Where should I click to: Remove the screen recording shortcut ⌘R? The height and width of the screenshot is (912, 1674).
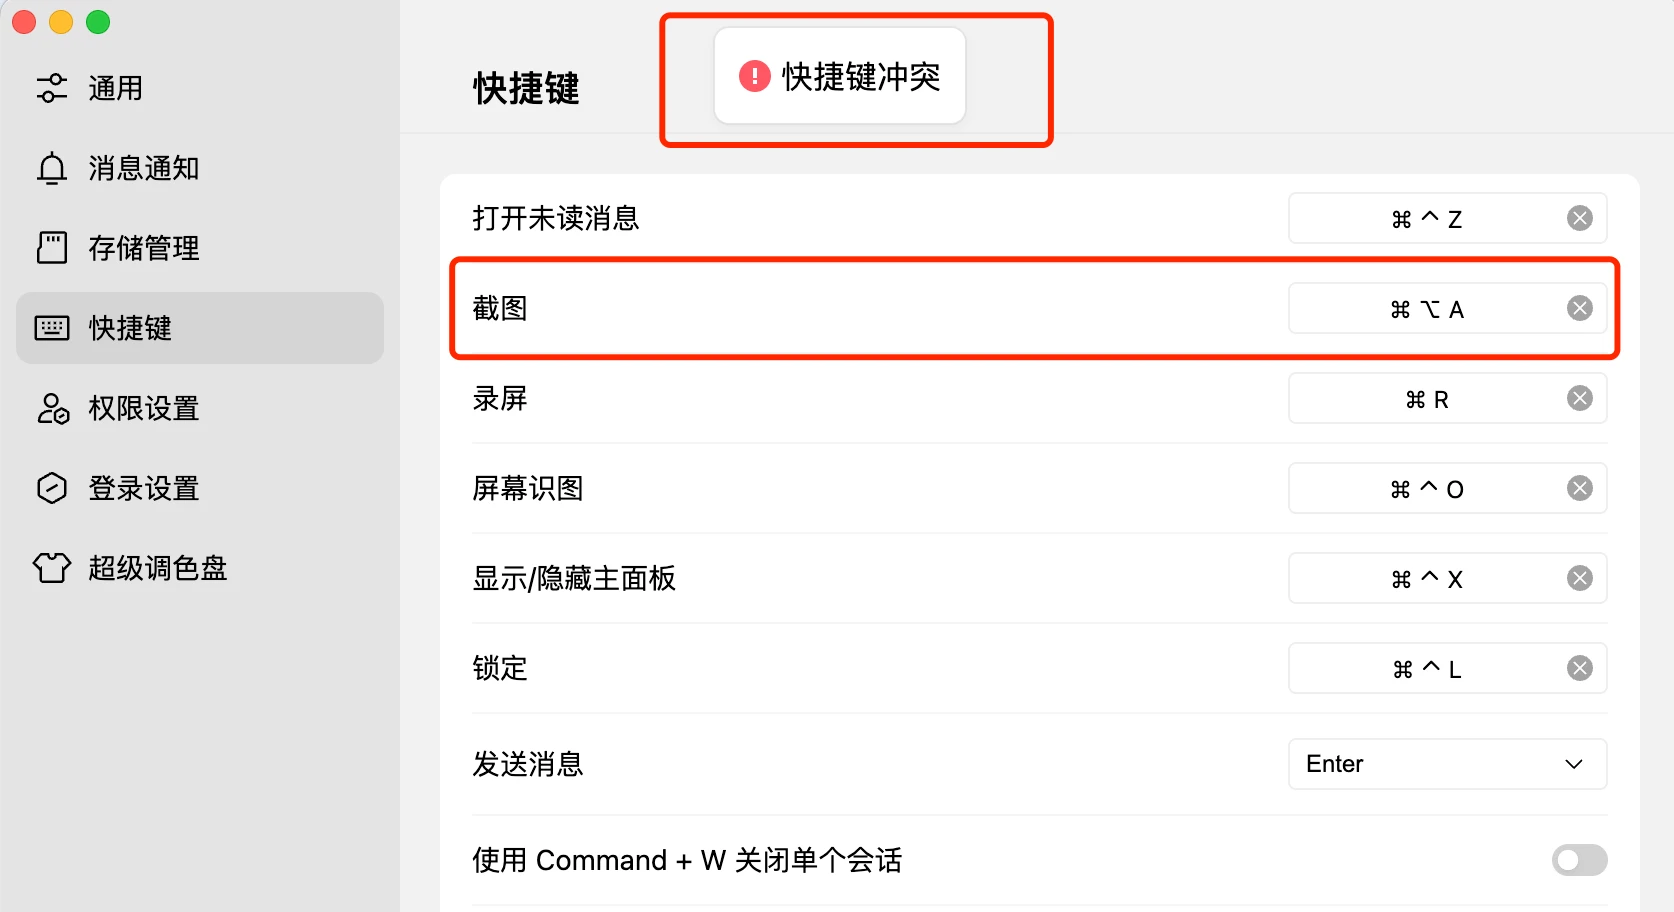tap(1580, 398)
